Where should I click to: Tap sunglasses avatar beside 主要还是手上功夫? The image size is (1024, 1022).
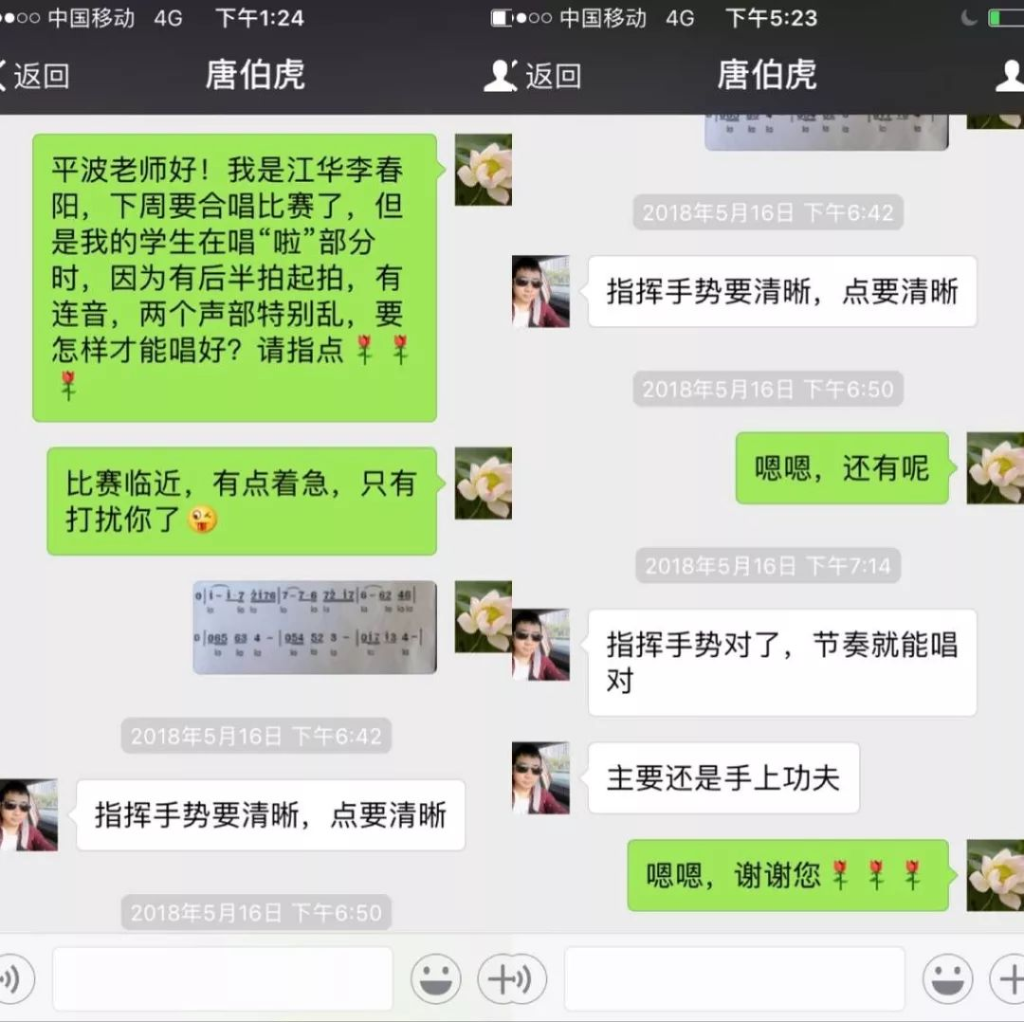(541, 778)
